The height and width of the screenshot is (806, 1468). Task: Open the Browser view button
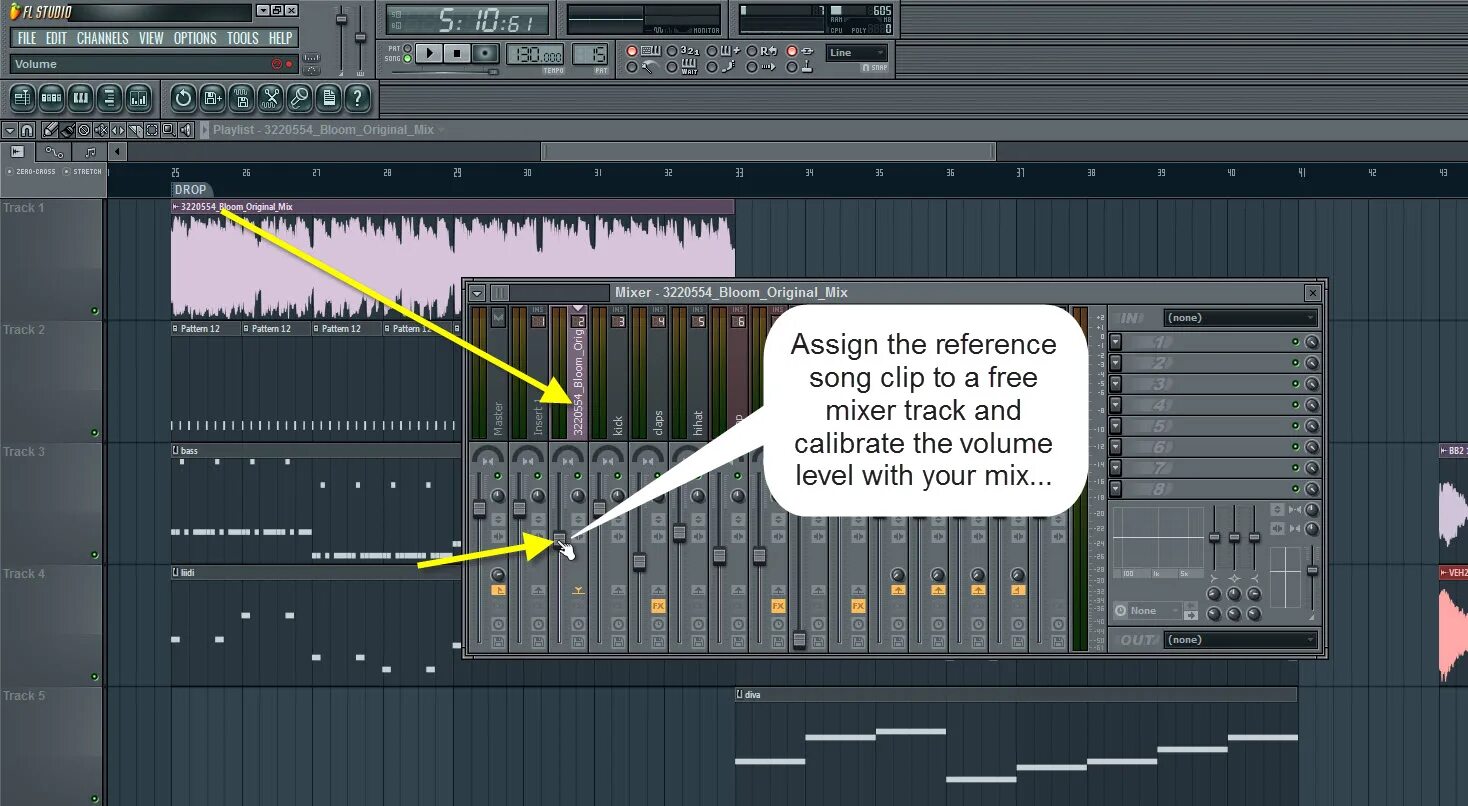point(109,98)
